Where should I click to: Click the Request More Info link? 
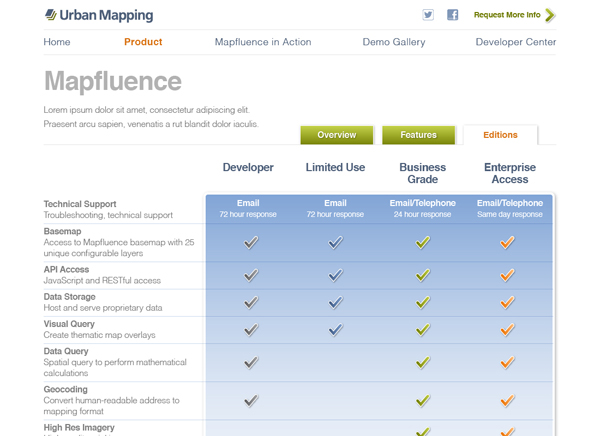507,15
